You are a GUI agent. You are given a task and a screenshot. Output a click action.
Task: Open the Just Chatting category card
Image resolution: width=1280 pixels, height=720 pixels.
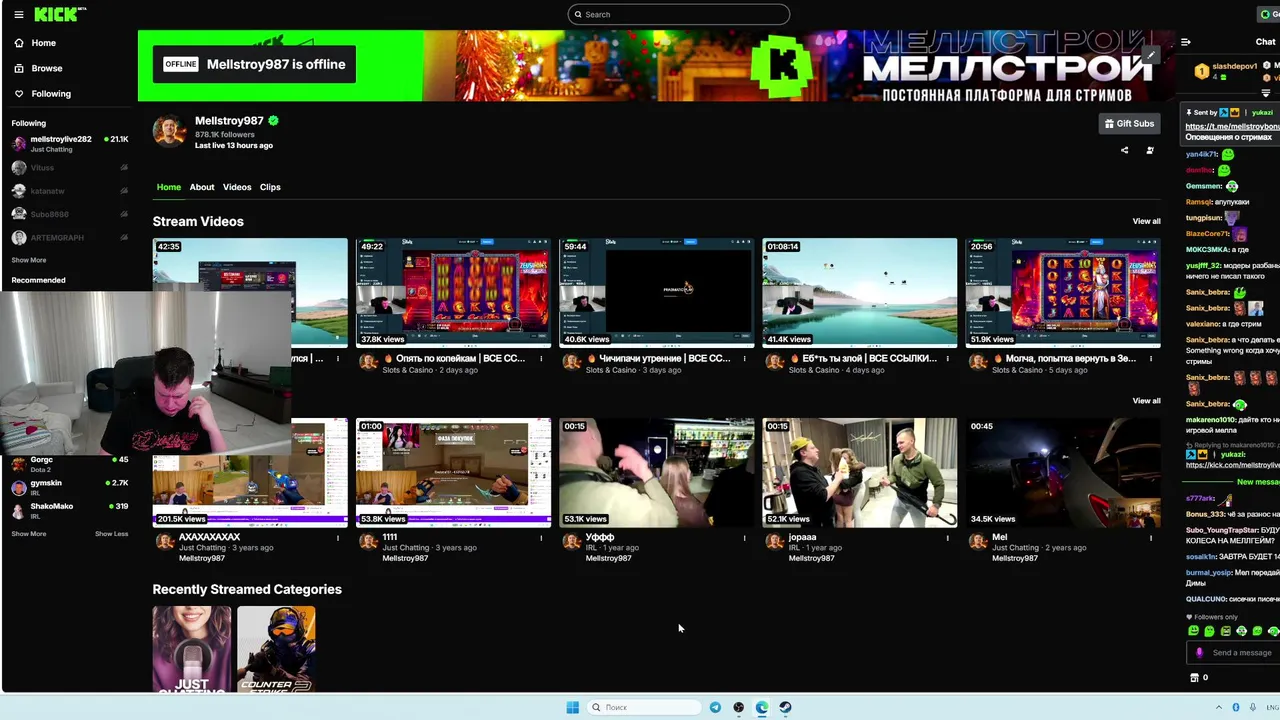(192, 649)
